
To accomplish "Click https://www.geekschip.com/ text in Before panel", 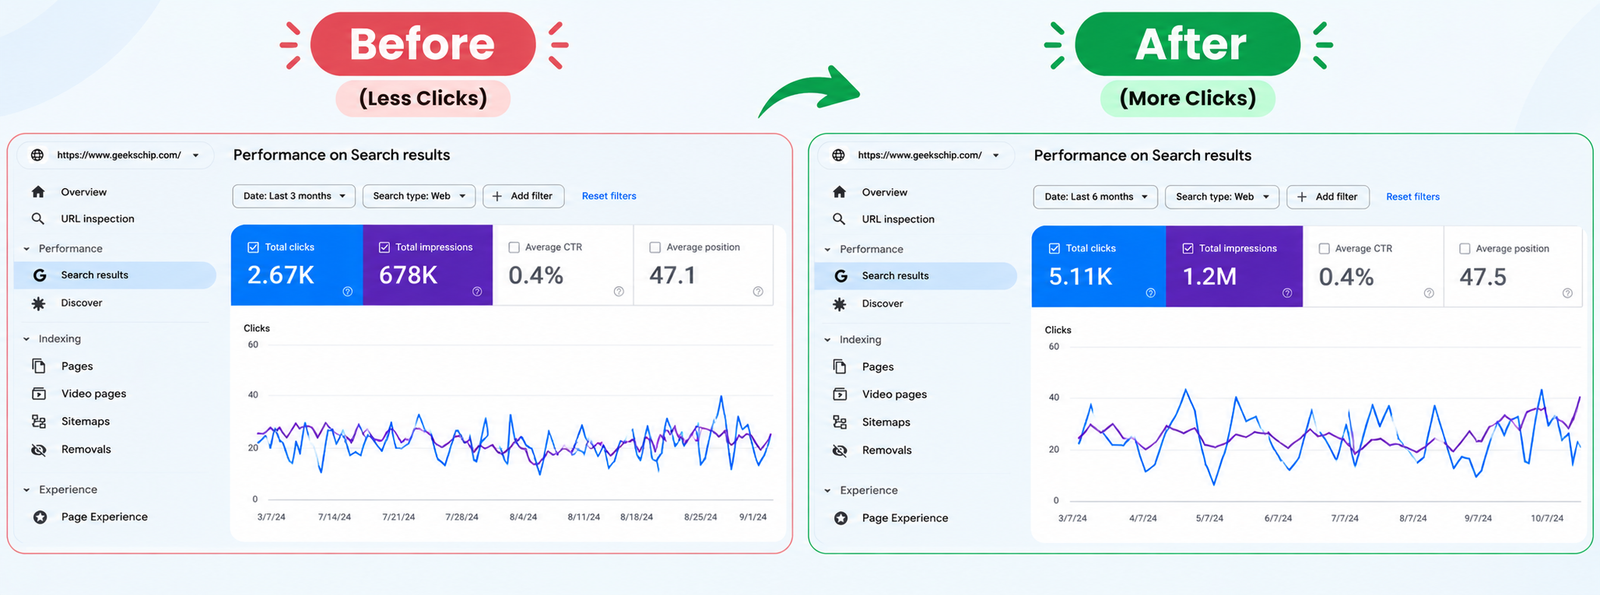I will click(119, 155).
